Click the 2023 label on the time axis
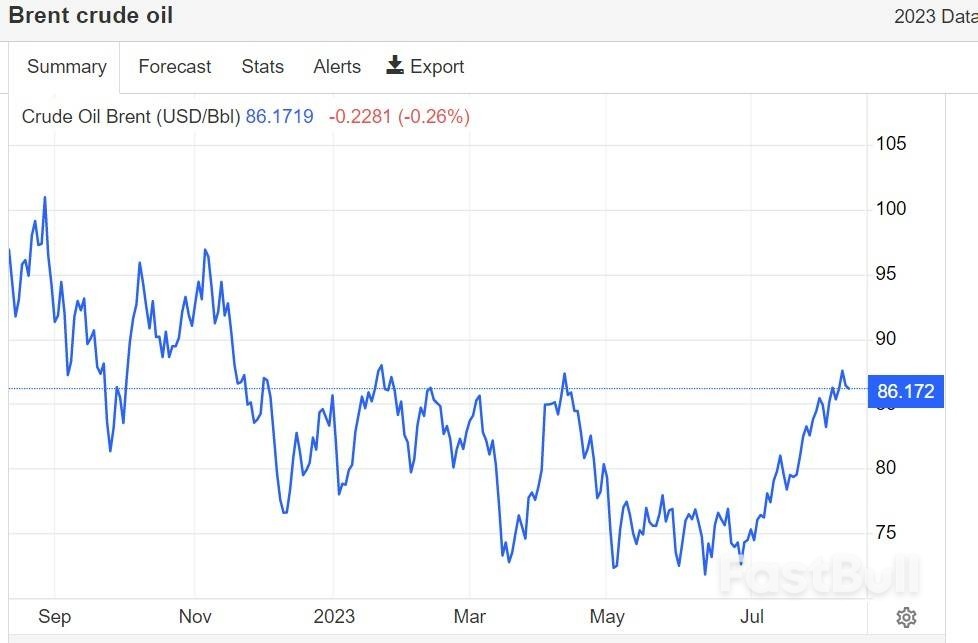The image size is (978, 643). 334,616
